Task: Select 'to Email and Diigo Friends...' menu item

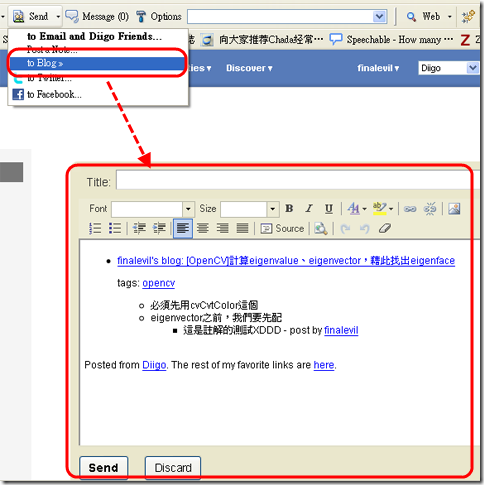Action: click(94, 36)
